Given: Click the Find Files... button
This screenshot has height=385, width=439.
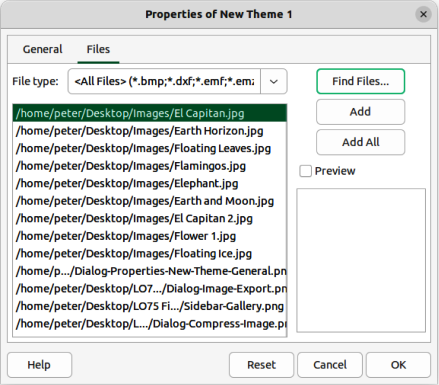Looking at the screenshot, I should point(360,81).
